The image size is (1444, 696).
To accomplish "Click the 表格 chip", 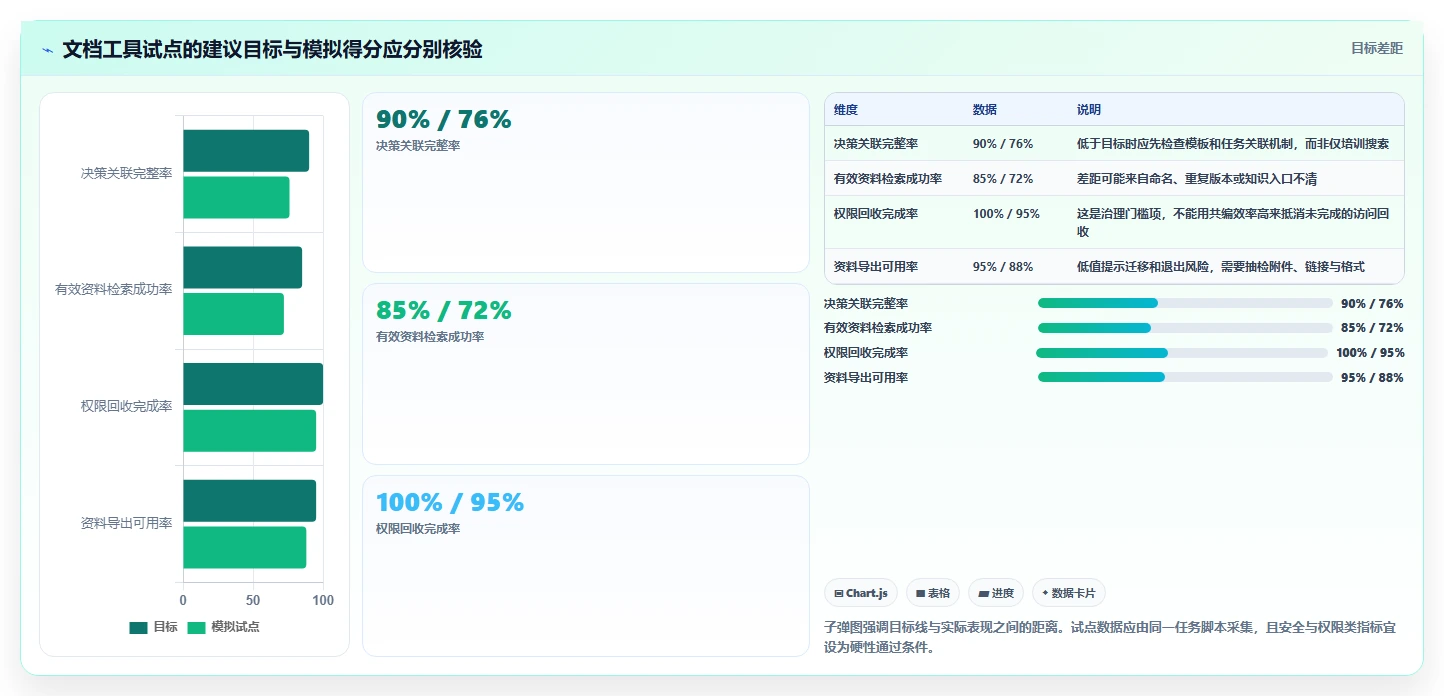I will point(933,593).
